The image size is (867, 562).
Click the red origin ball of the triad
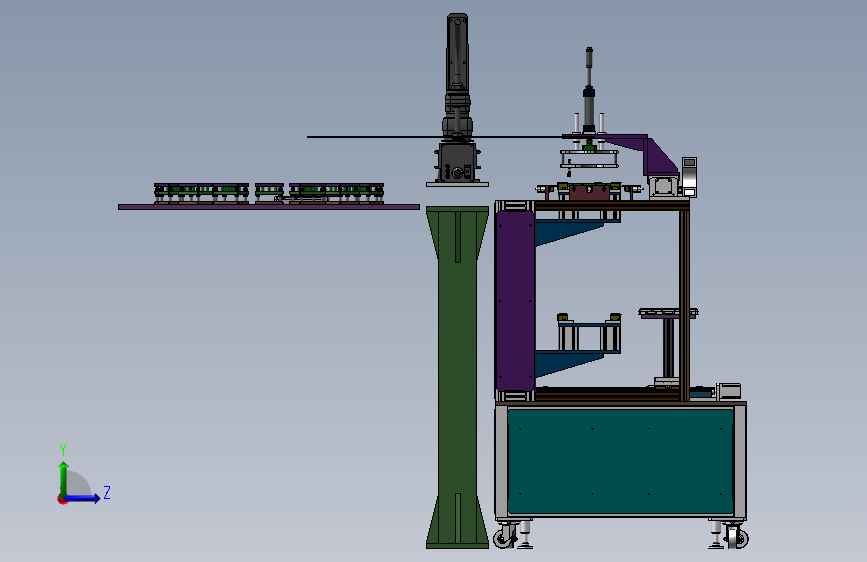(x=62, y=499)
